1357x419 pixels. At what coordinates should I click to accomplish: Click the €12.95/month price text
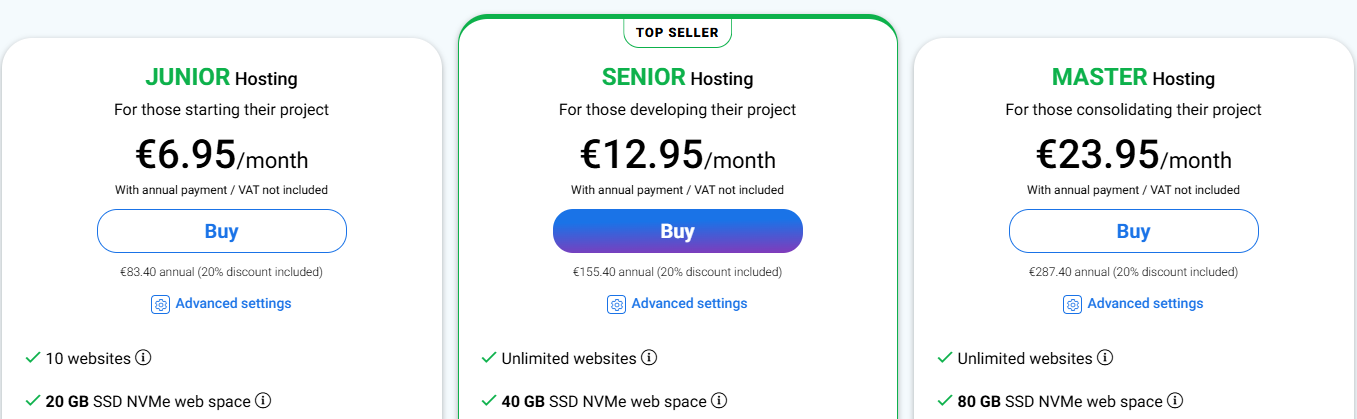677,156
